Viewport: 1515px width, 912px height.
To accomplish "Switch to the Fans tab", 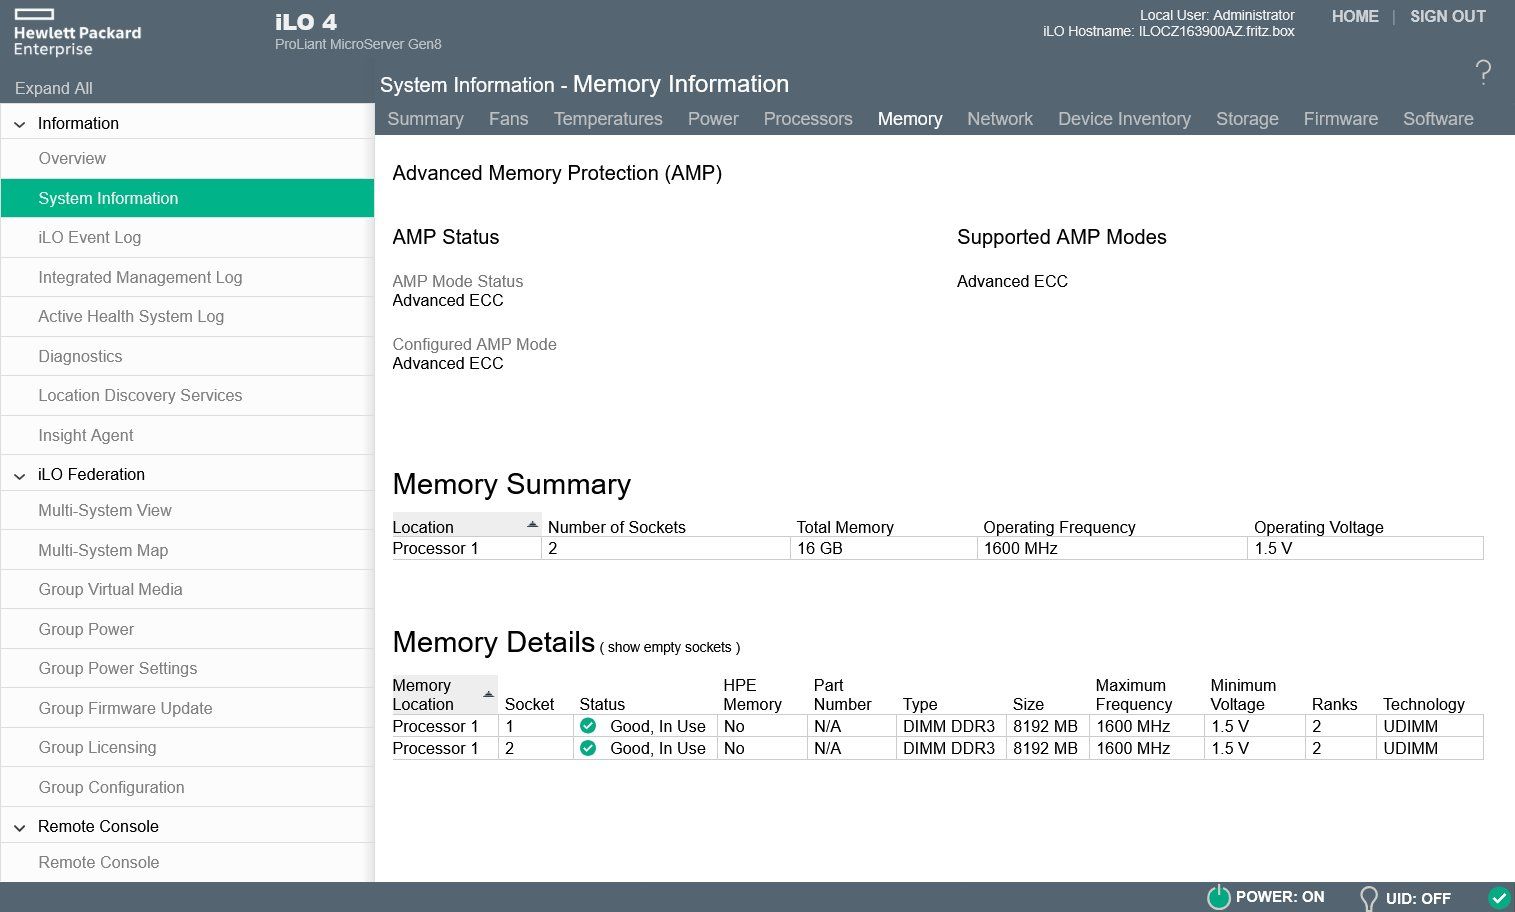I will (508, 119).
